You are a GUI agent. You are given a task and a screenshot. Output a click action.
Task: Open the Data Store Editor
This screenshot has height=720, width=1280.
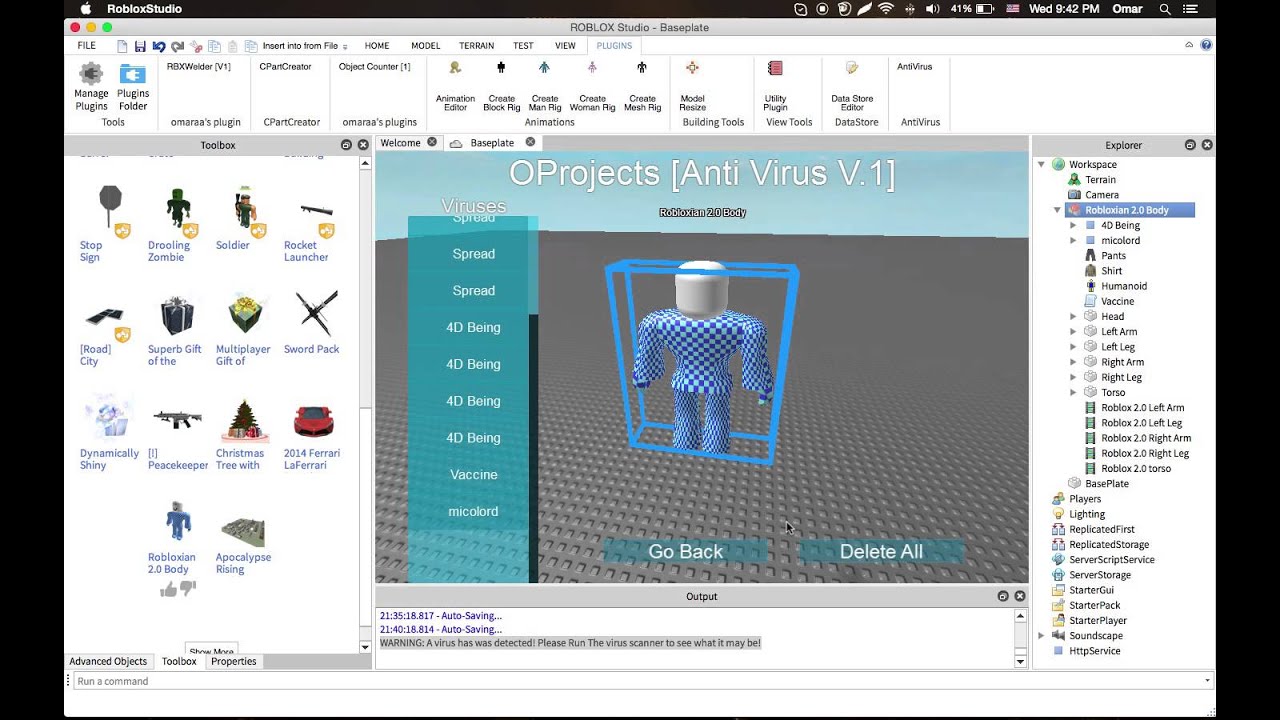point(852,86)
